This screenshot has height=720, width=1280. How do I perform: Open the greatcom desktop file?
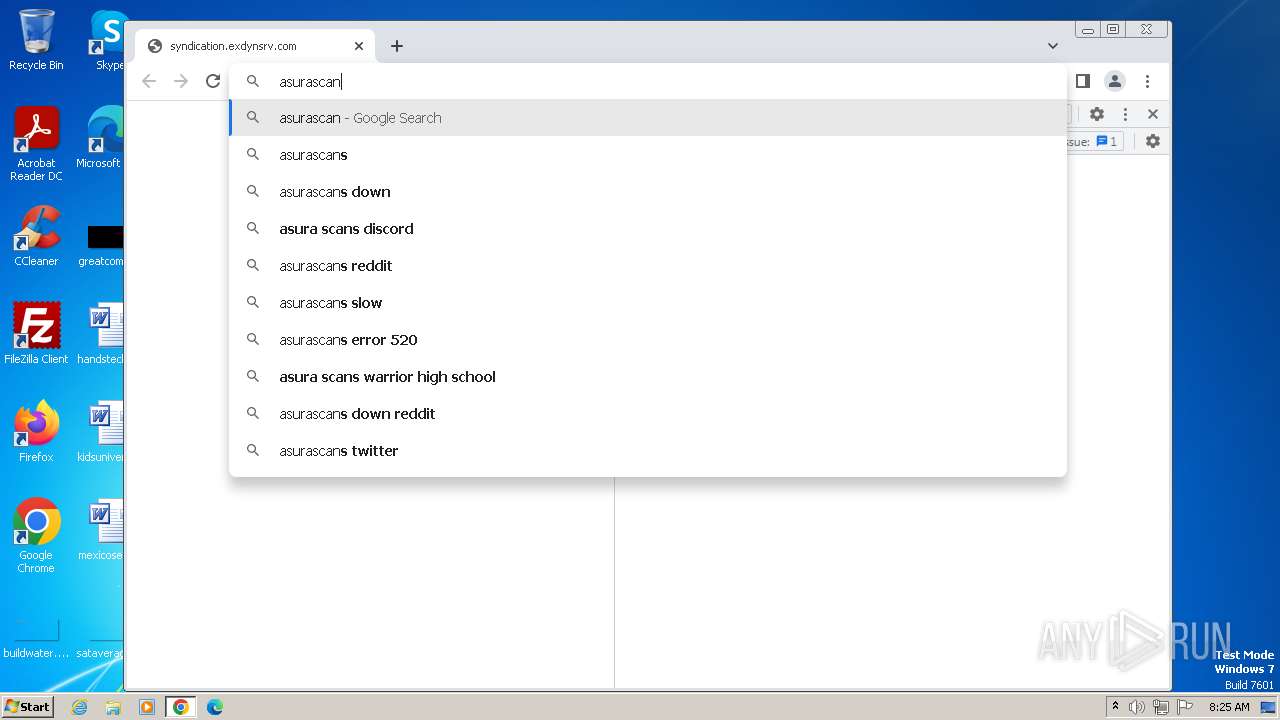(x=101, y=246)
